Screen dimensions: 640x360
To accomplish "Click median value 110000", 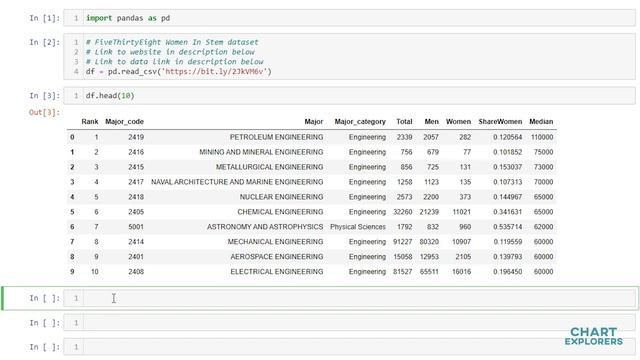I will [x=542, y=137].
